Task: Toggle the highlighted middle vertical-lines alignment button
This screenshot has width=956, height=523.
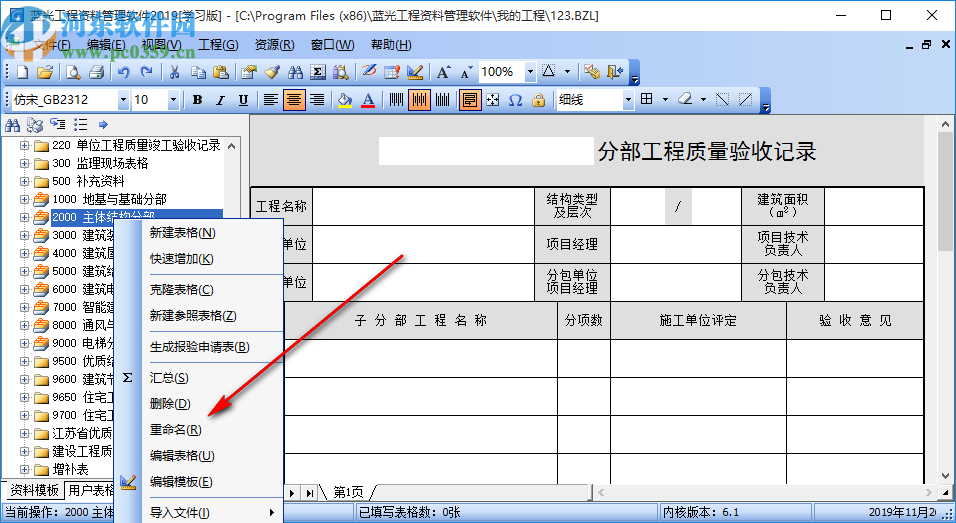Action: pyautogui.click(x=419, y=99)
